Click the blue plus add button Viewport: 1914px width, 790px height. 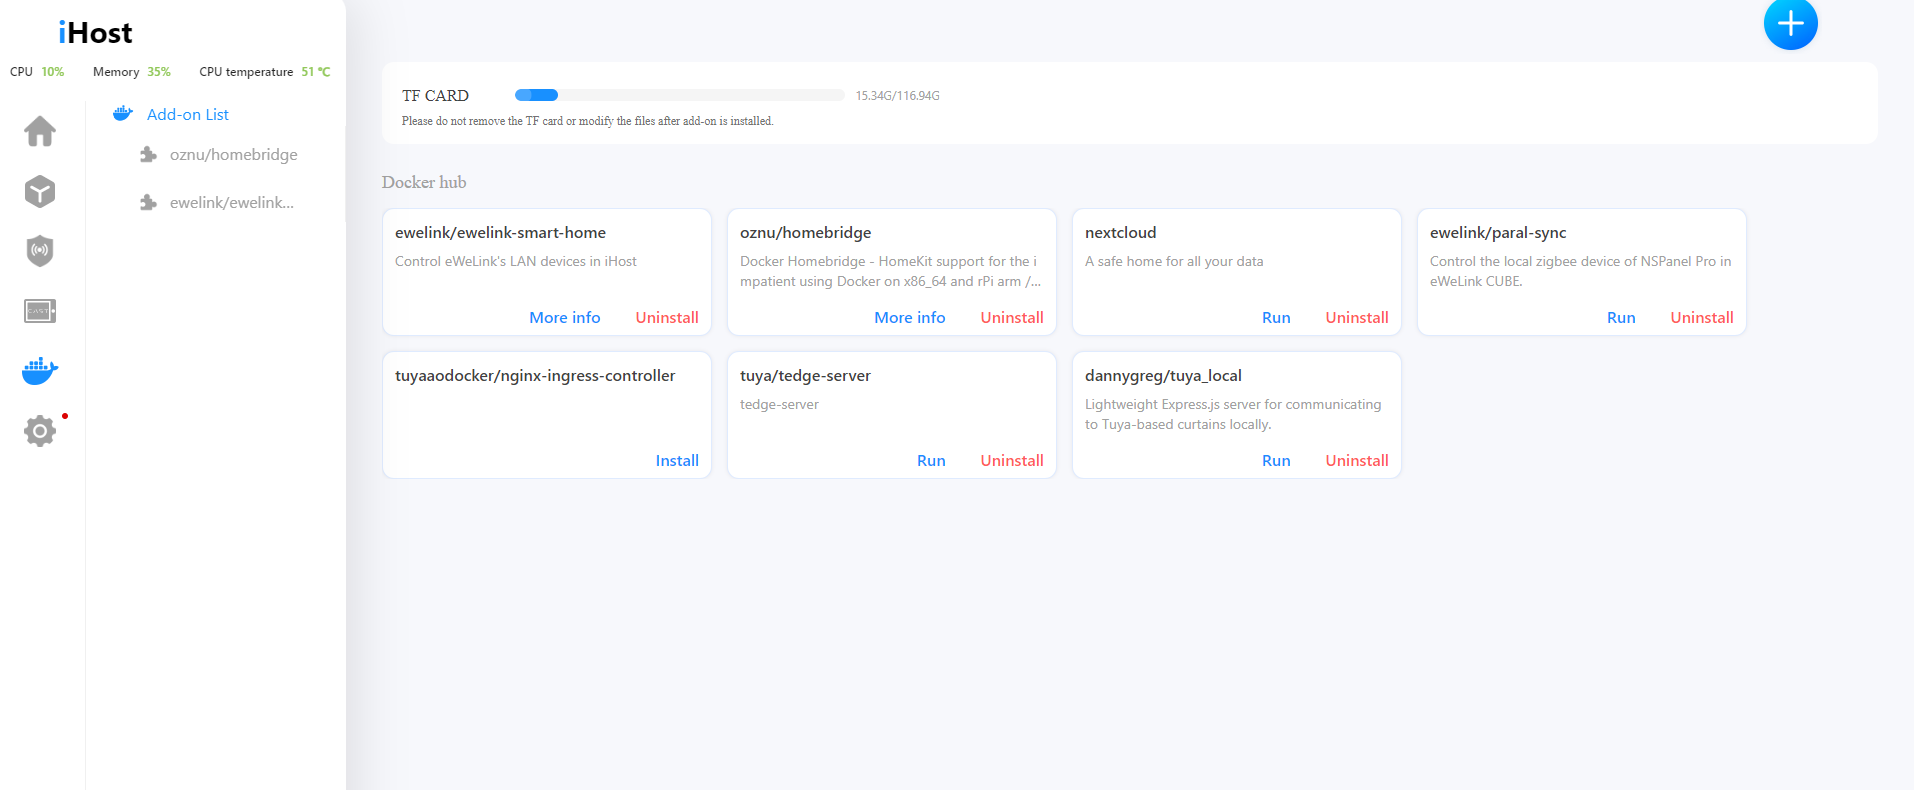tap(1790, 23)
